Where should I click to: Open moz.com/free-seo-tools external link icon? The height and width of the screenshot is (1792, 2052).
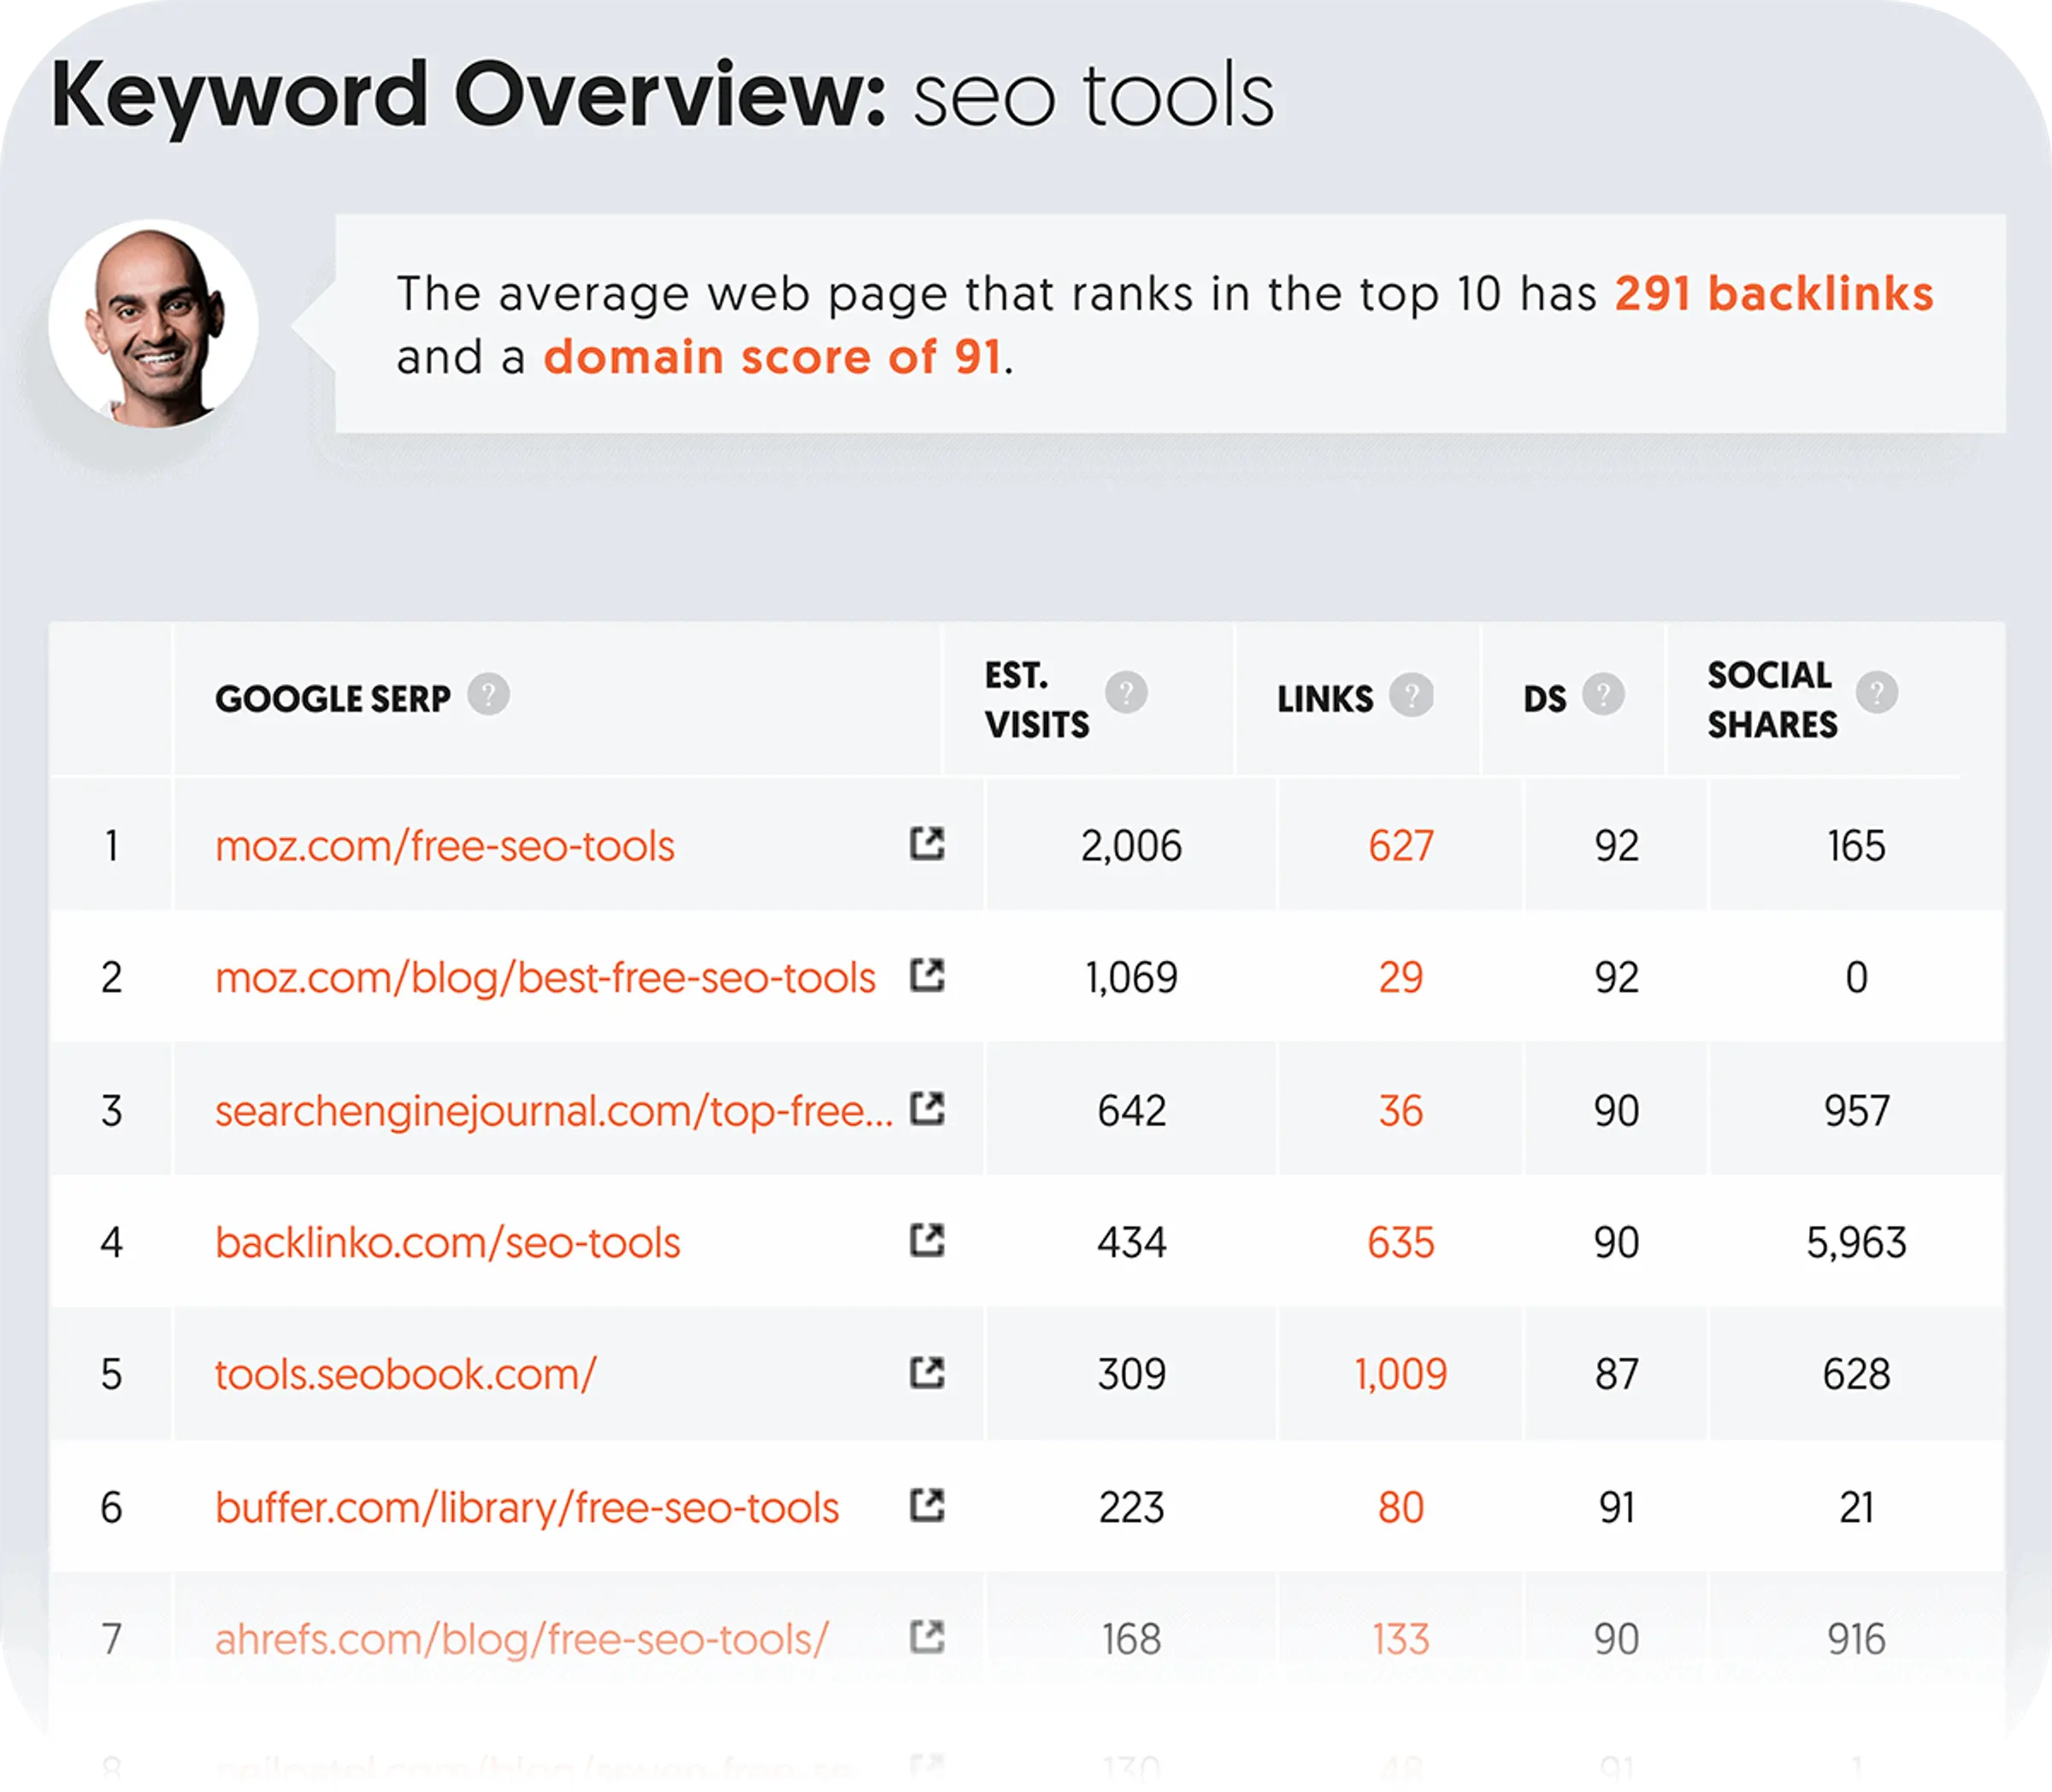[927, 843]
